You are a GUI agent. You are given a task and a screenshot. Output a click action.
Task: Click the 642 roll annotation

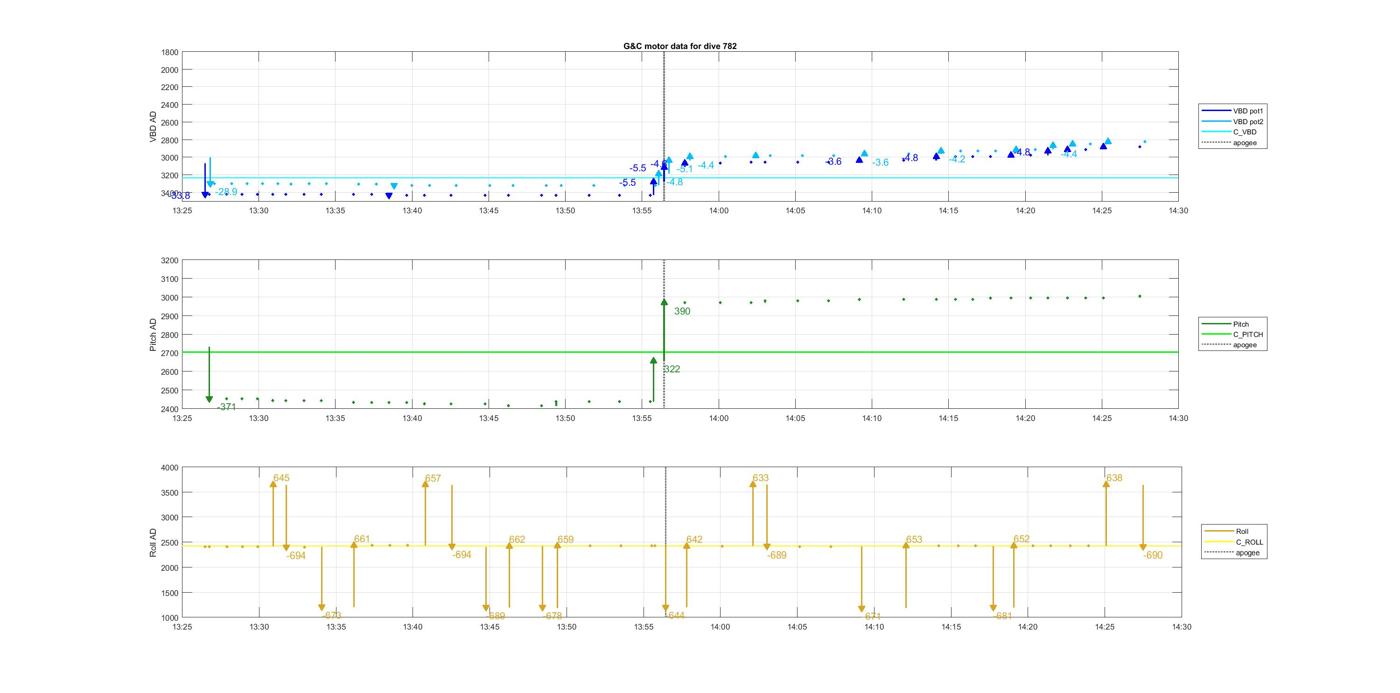695,539
